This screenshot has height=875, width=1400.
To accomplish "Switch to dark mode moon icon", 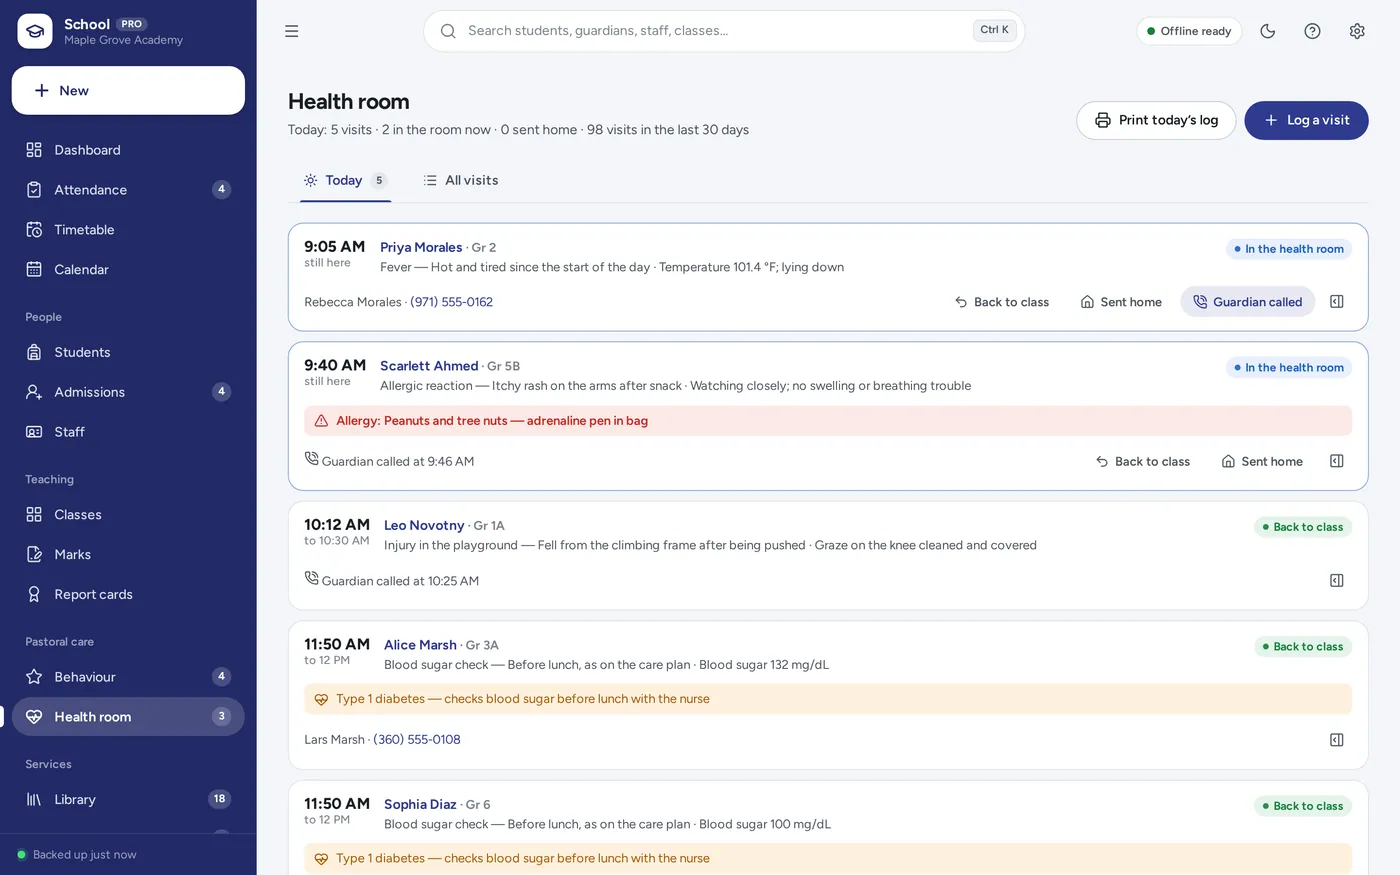I will [1268, 31].
